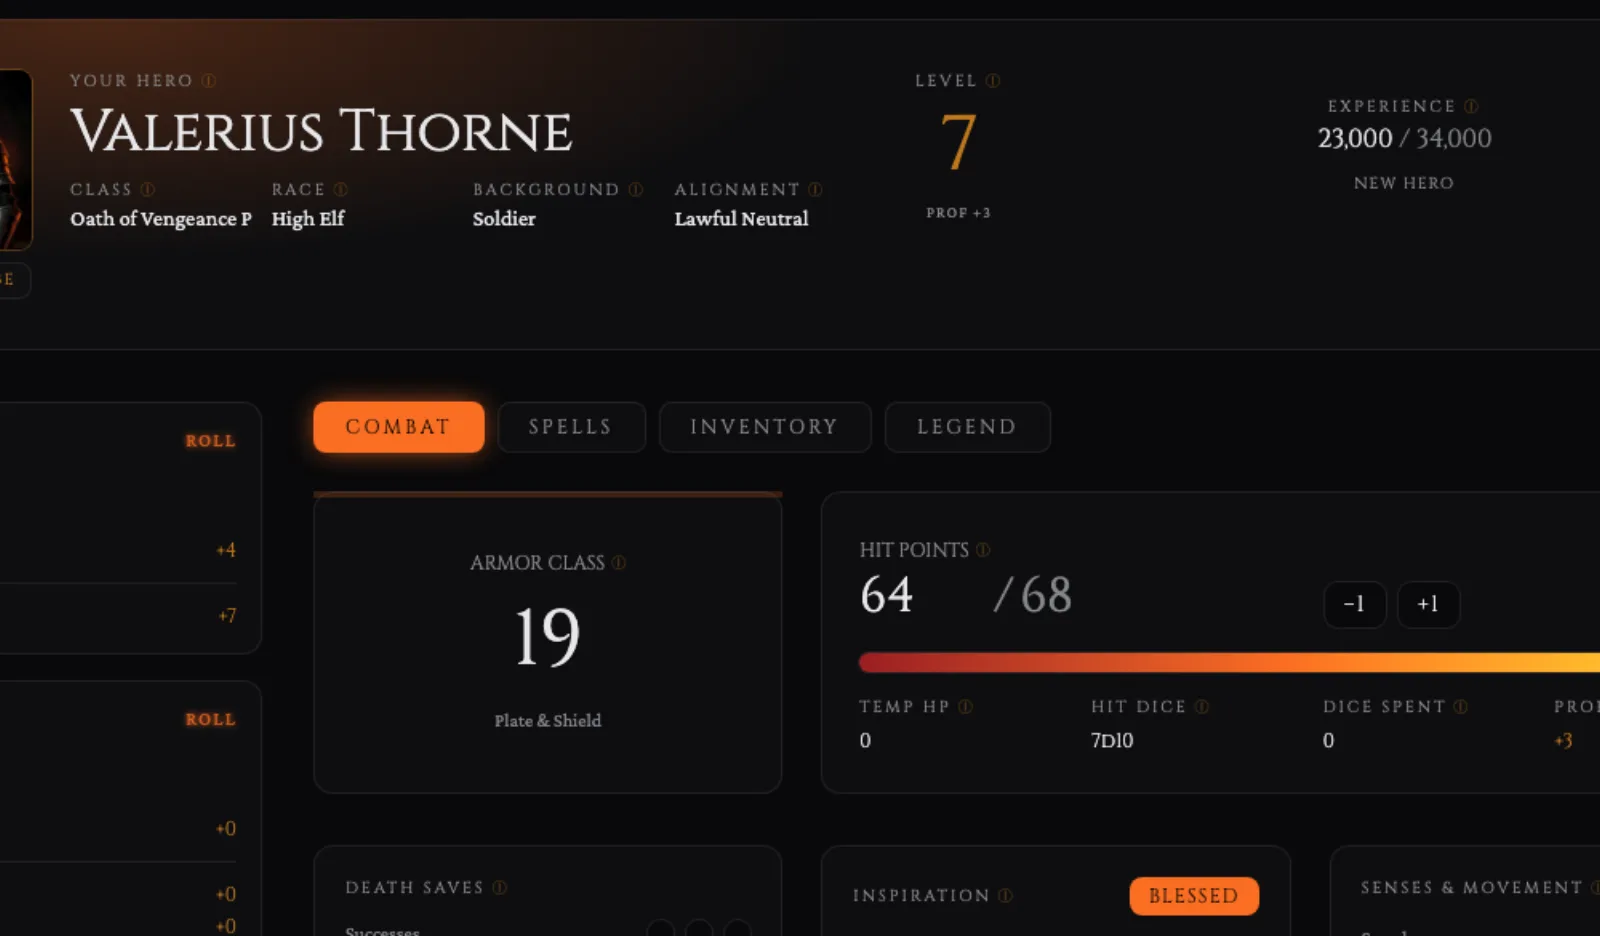Click the +4 modifier value

[226, 550]
